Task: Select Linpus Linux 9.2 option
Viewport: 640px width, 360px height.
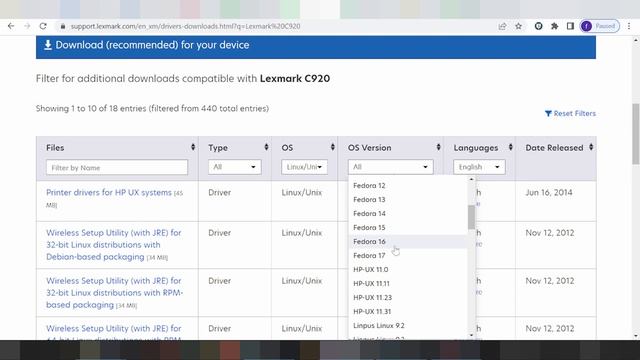Action: [x=408, y=325]
